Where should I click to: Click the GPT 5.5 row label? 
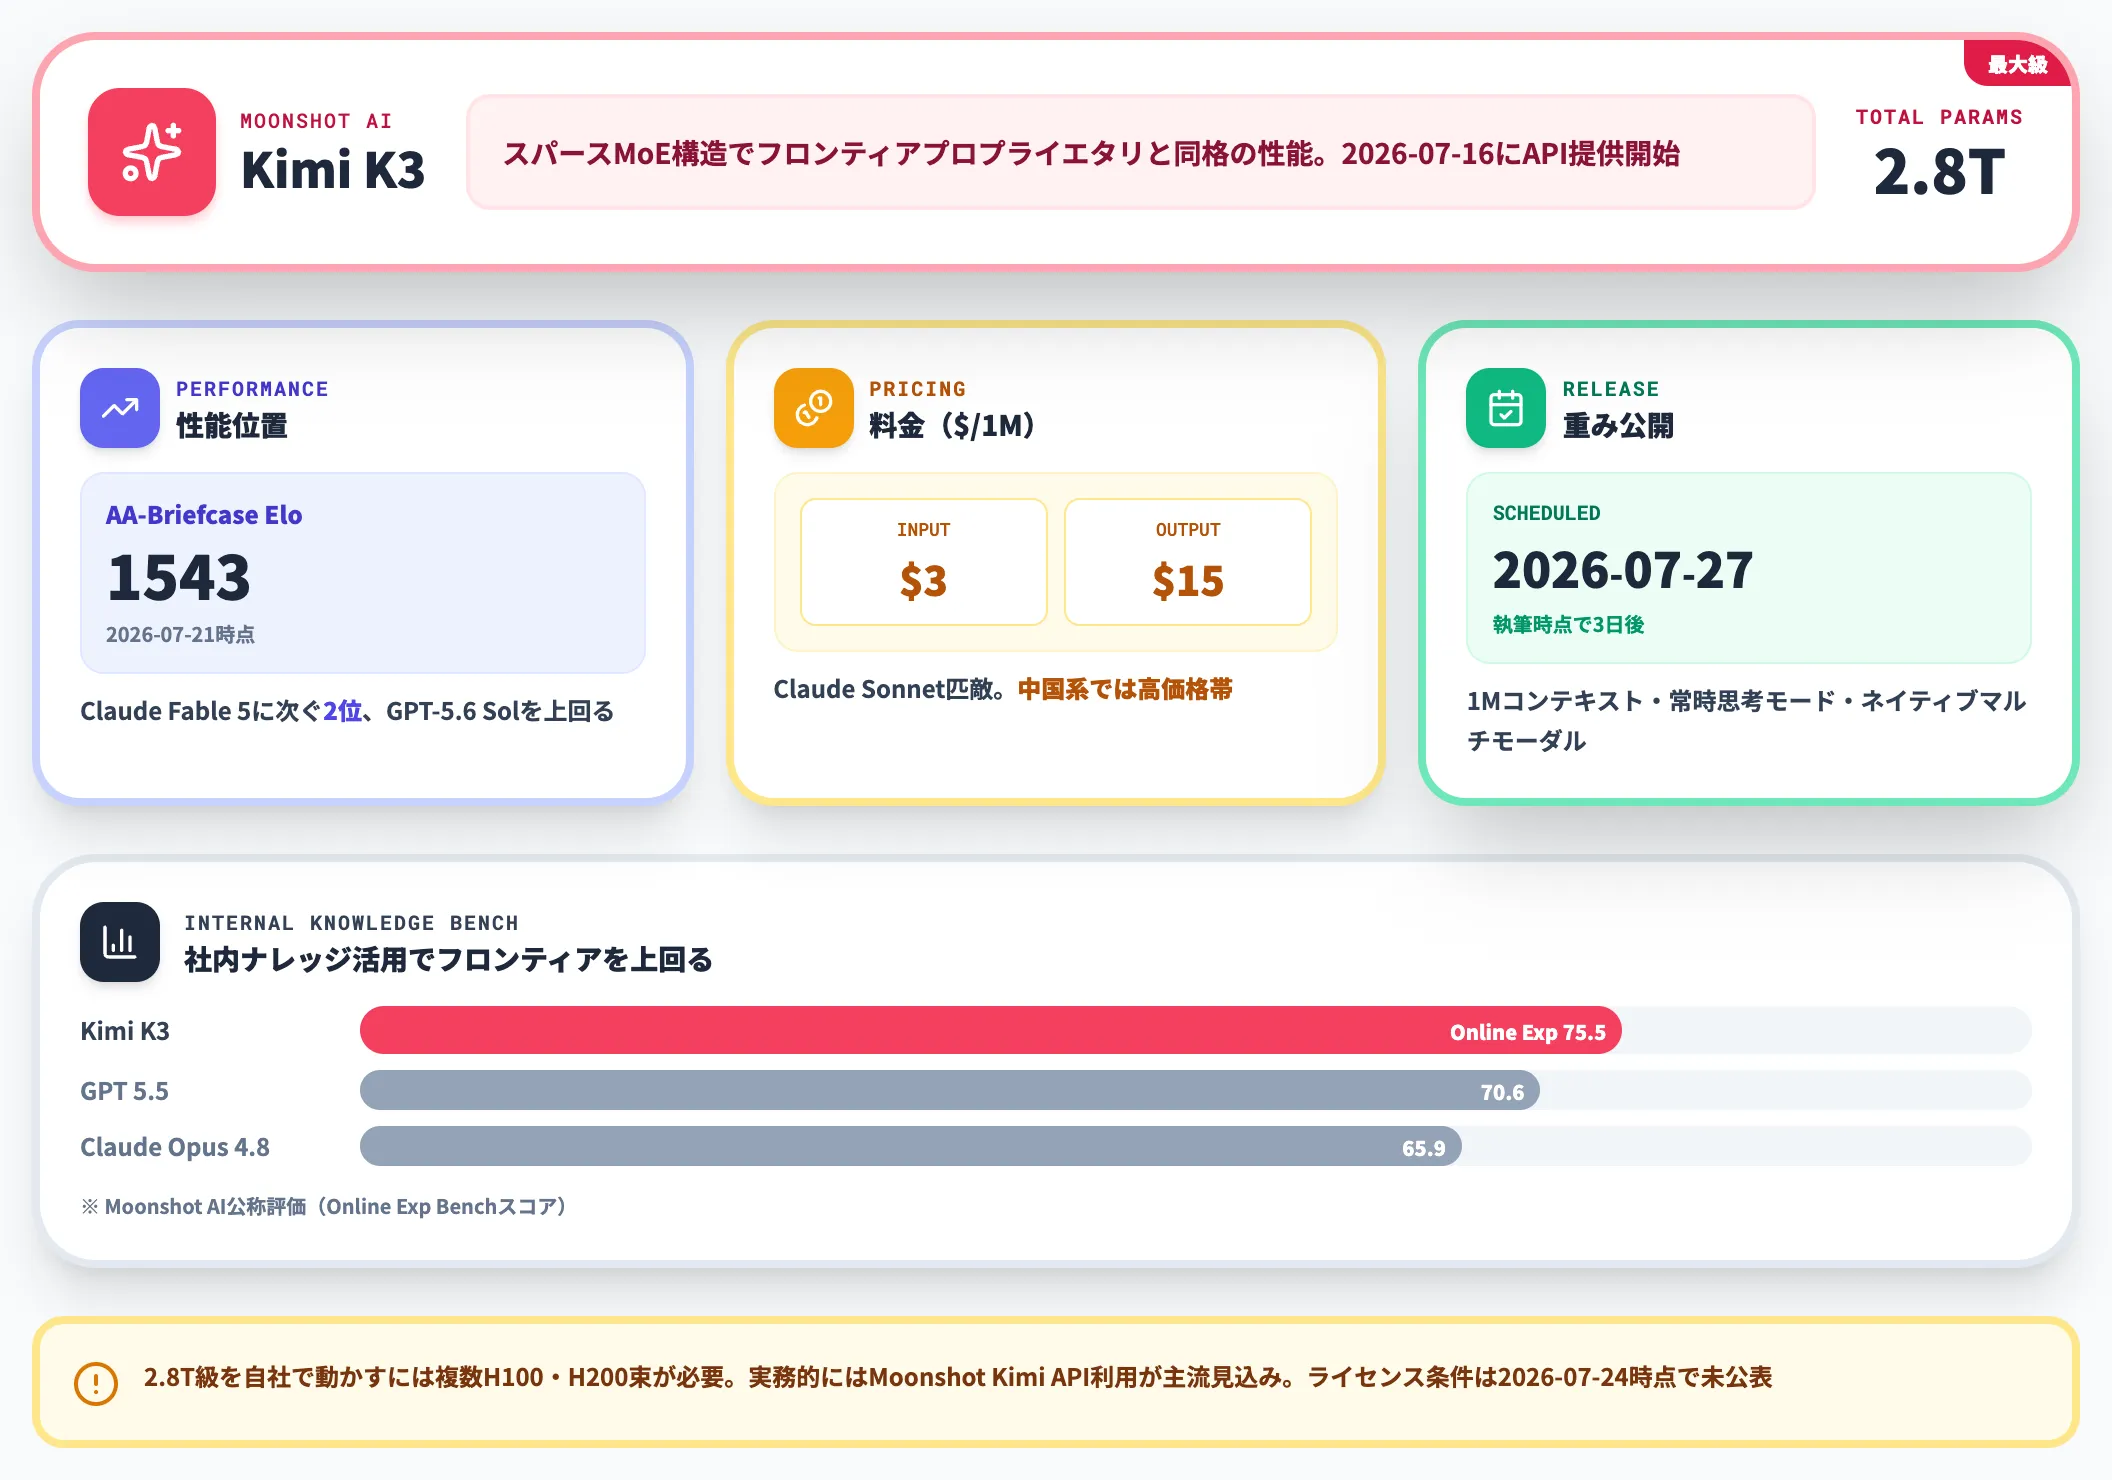pos(124,1091)
